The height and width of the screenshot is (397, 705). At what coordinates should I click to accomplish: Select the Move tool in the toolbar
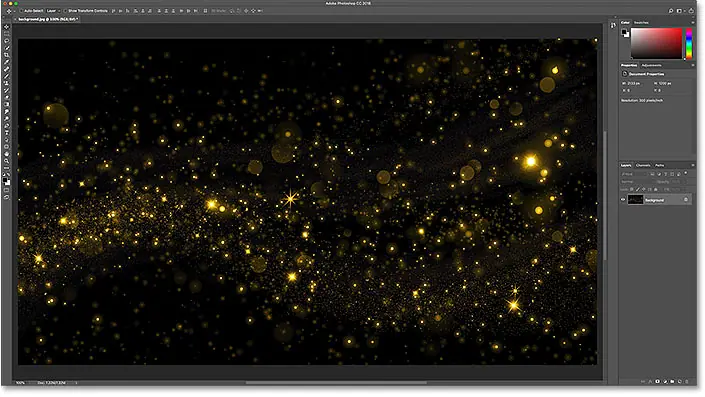6,27
